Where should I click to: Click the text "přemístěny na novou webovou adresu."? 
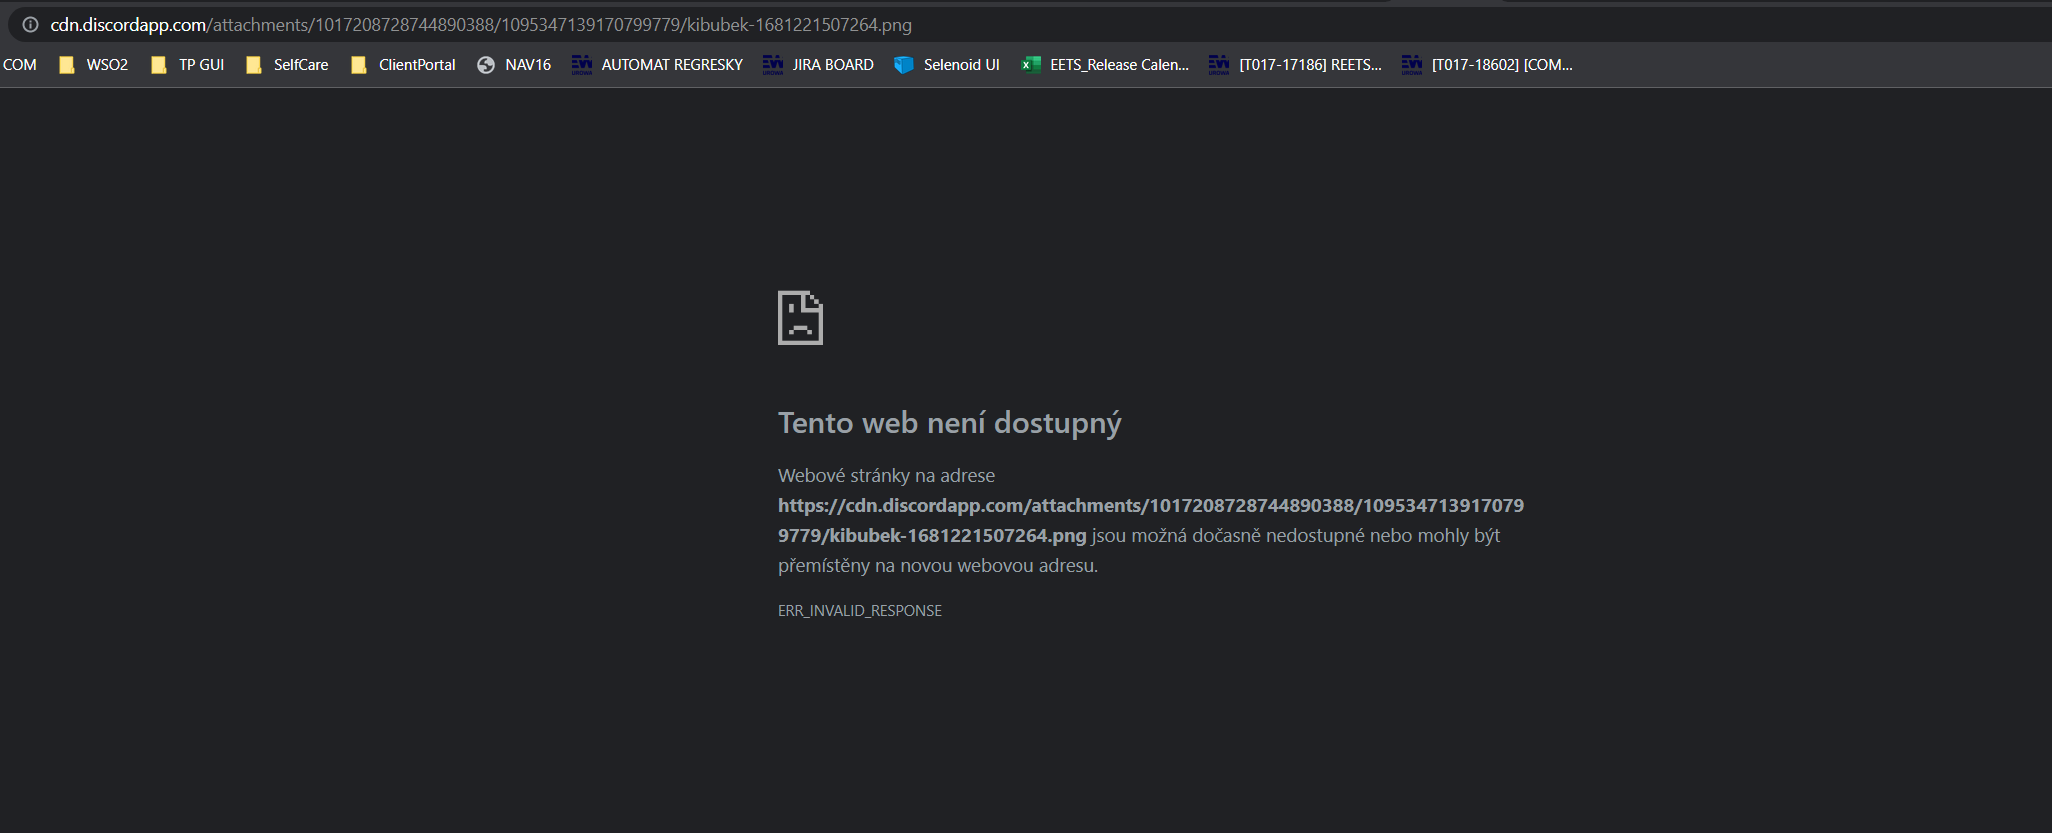click(938, 566)
